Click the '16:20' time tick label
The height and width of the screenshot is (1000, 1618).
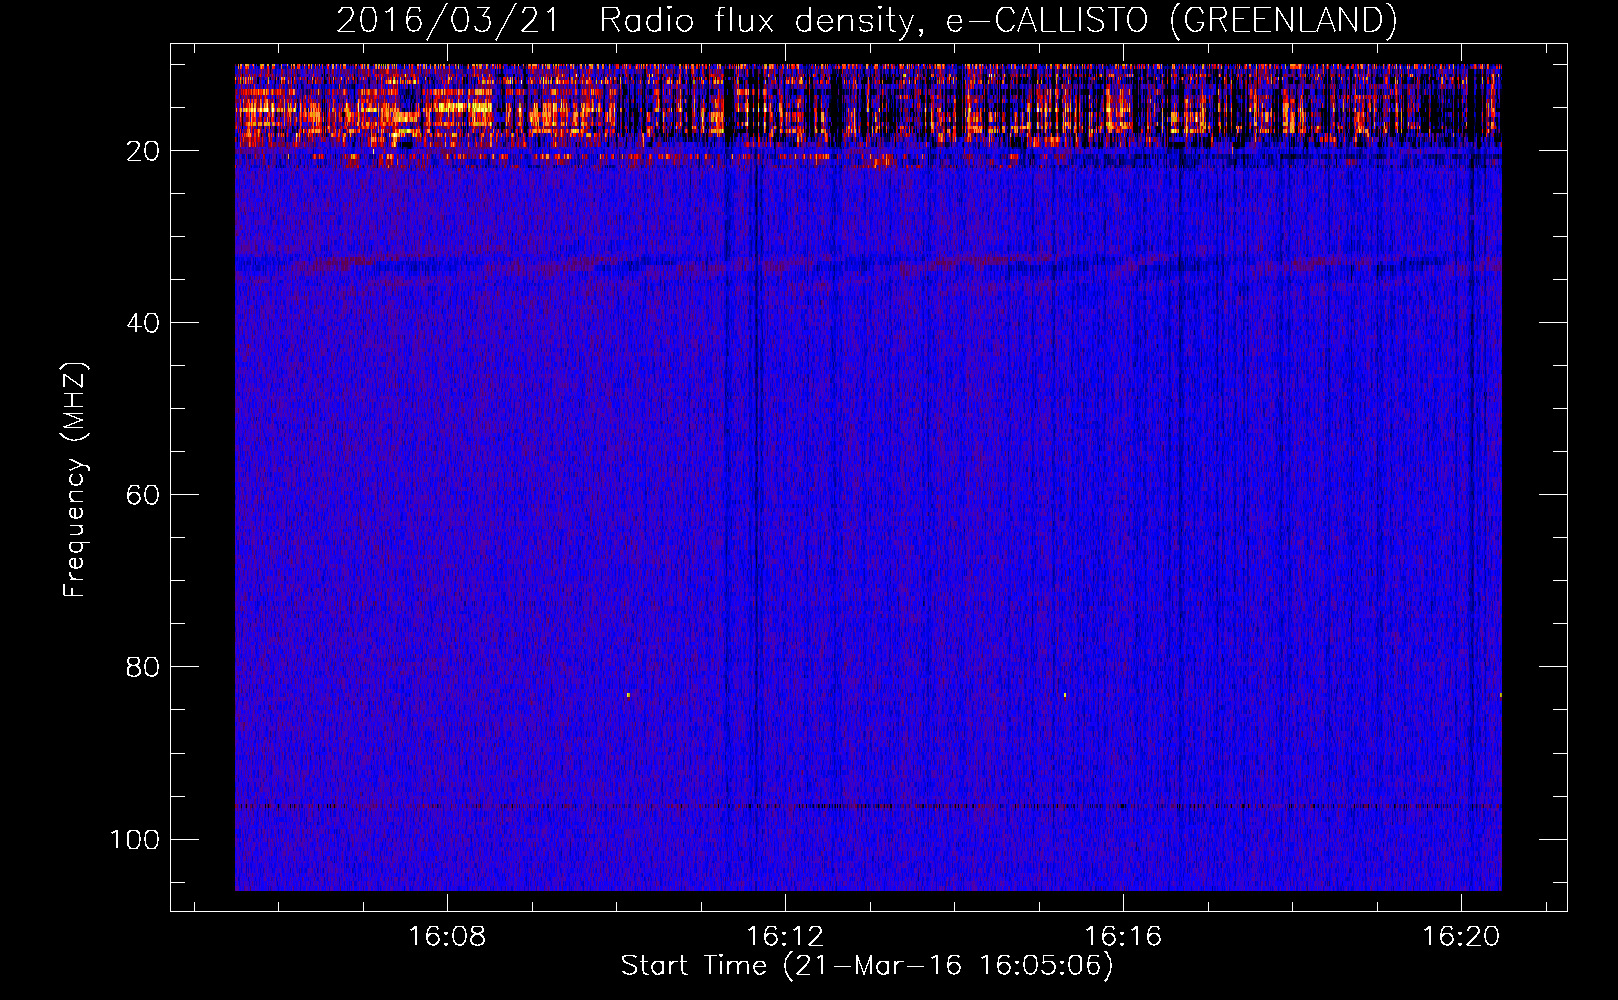pos(1461,936)
